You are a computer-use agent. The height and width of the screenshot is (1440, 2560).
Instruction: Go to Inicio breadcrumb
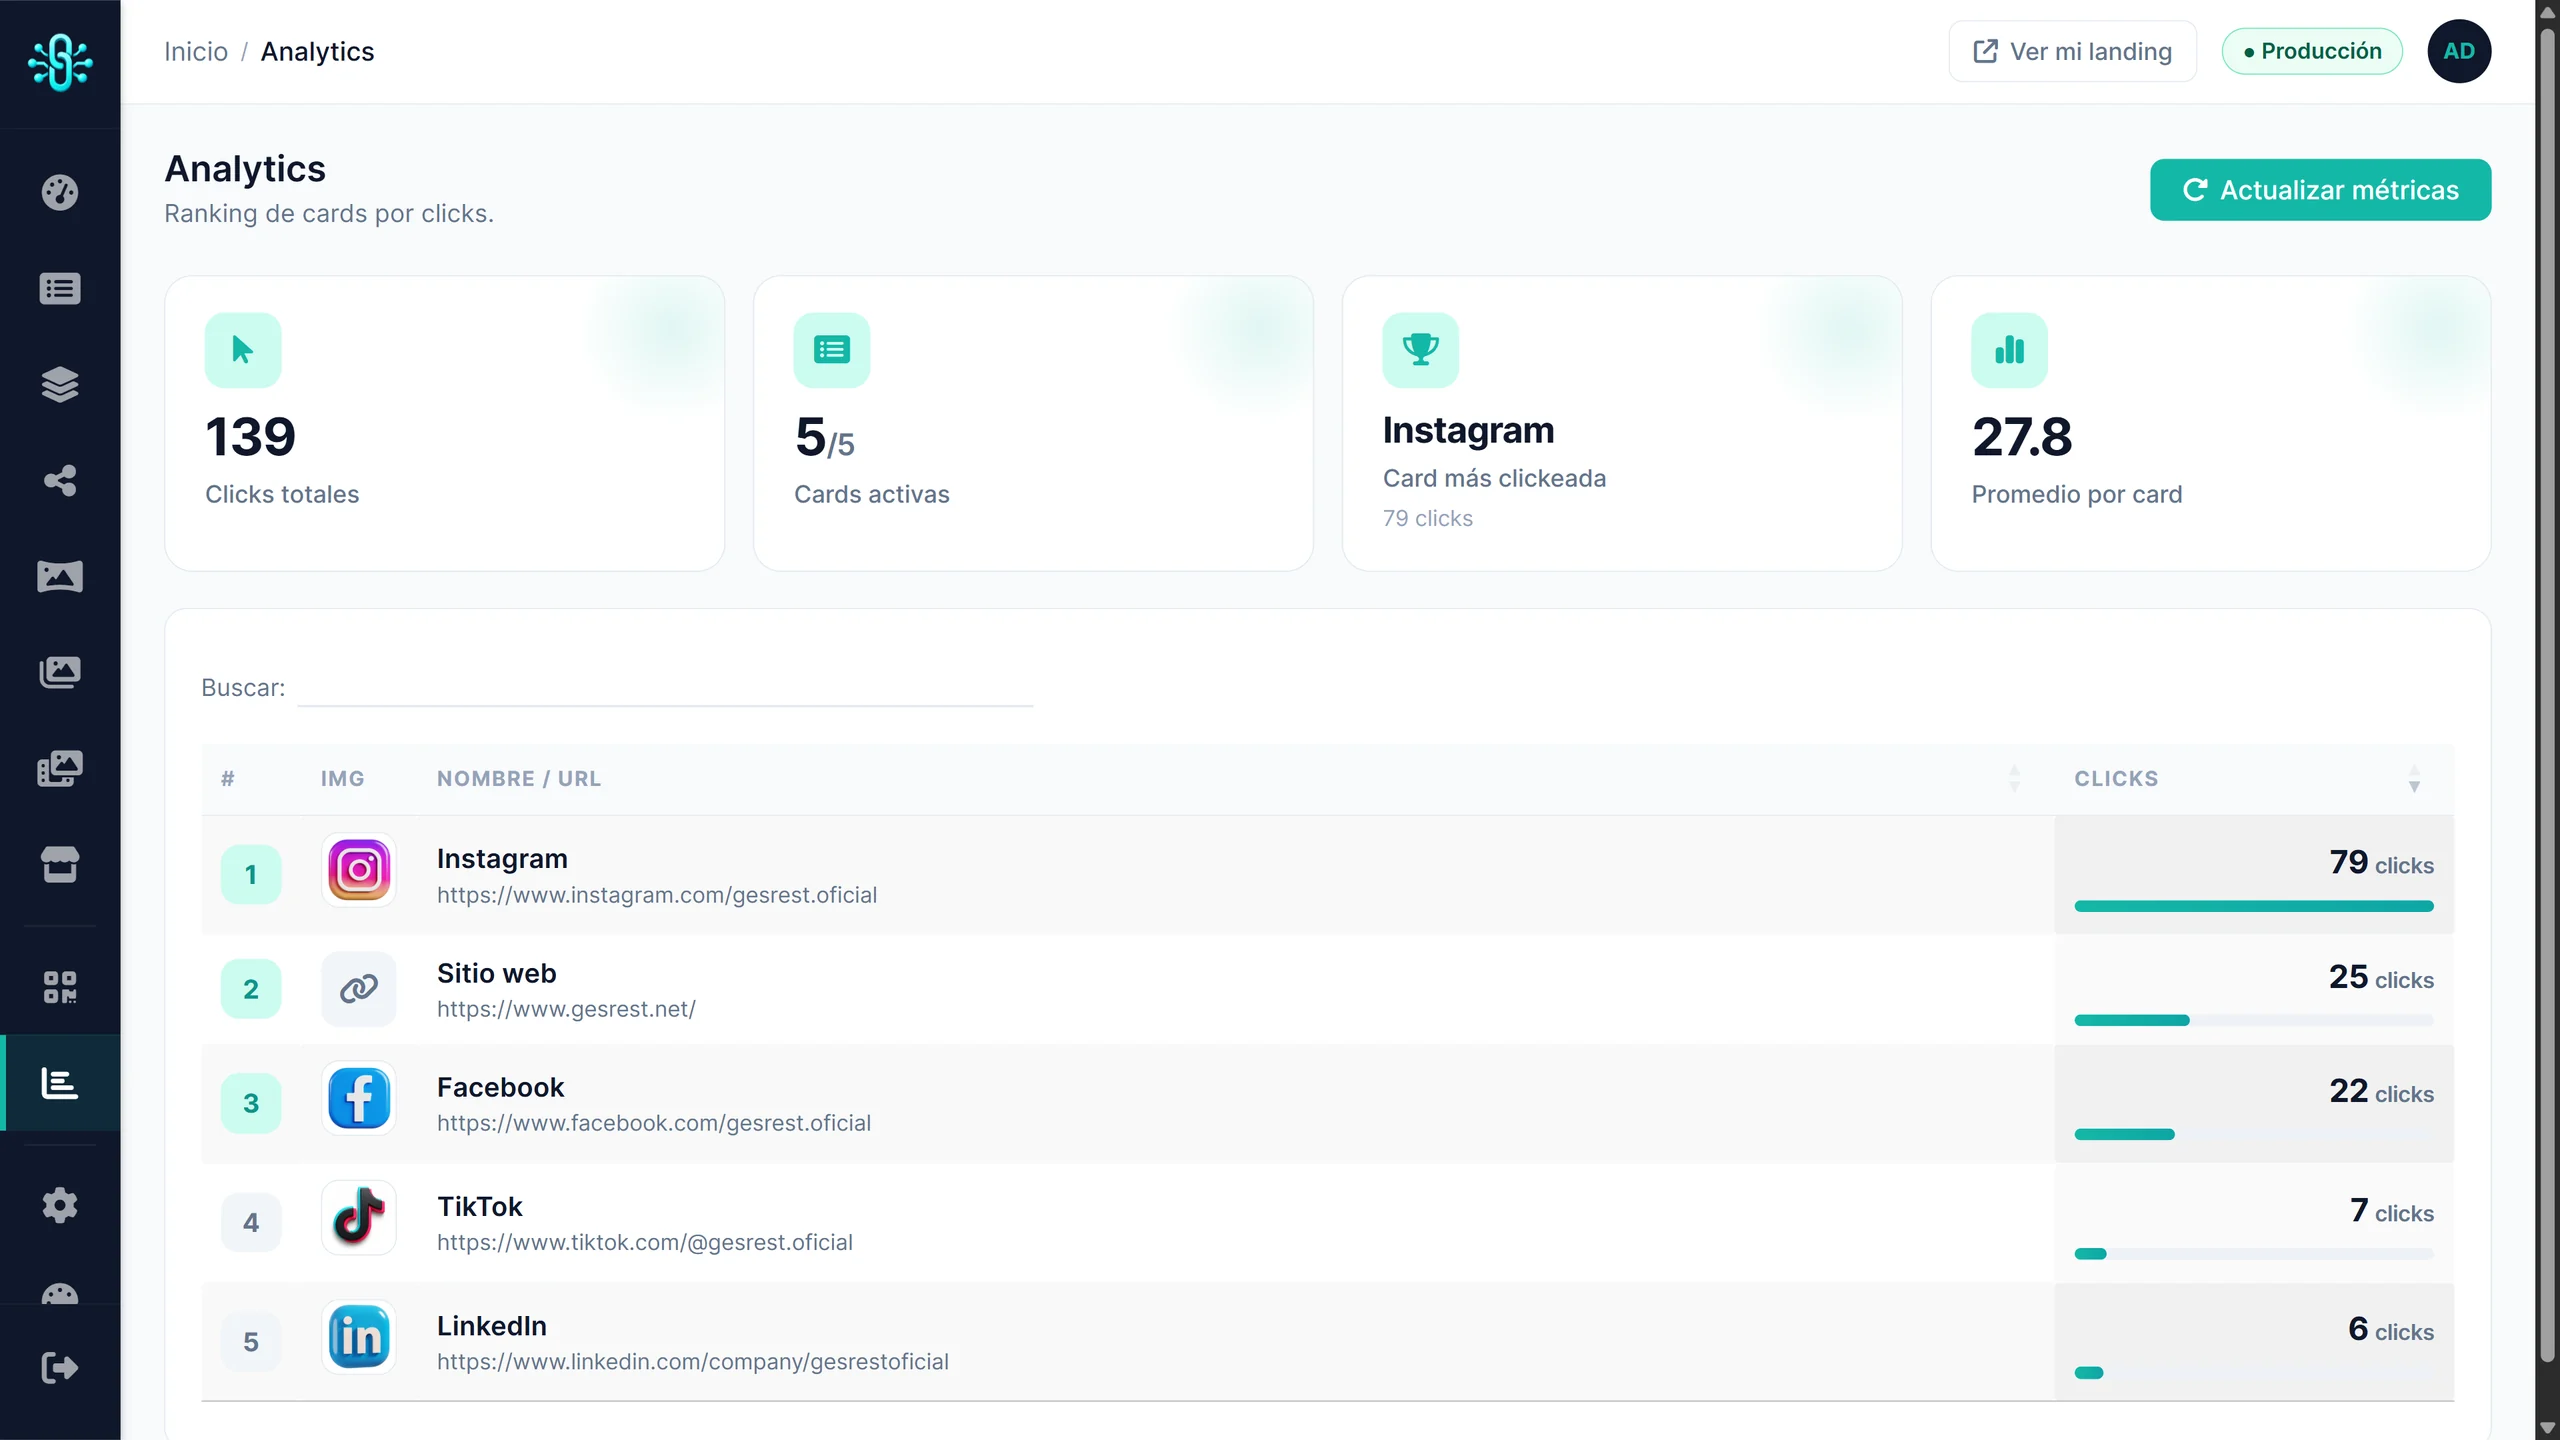point(196,51)
